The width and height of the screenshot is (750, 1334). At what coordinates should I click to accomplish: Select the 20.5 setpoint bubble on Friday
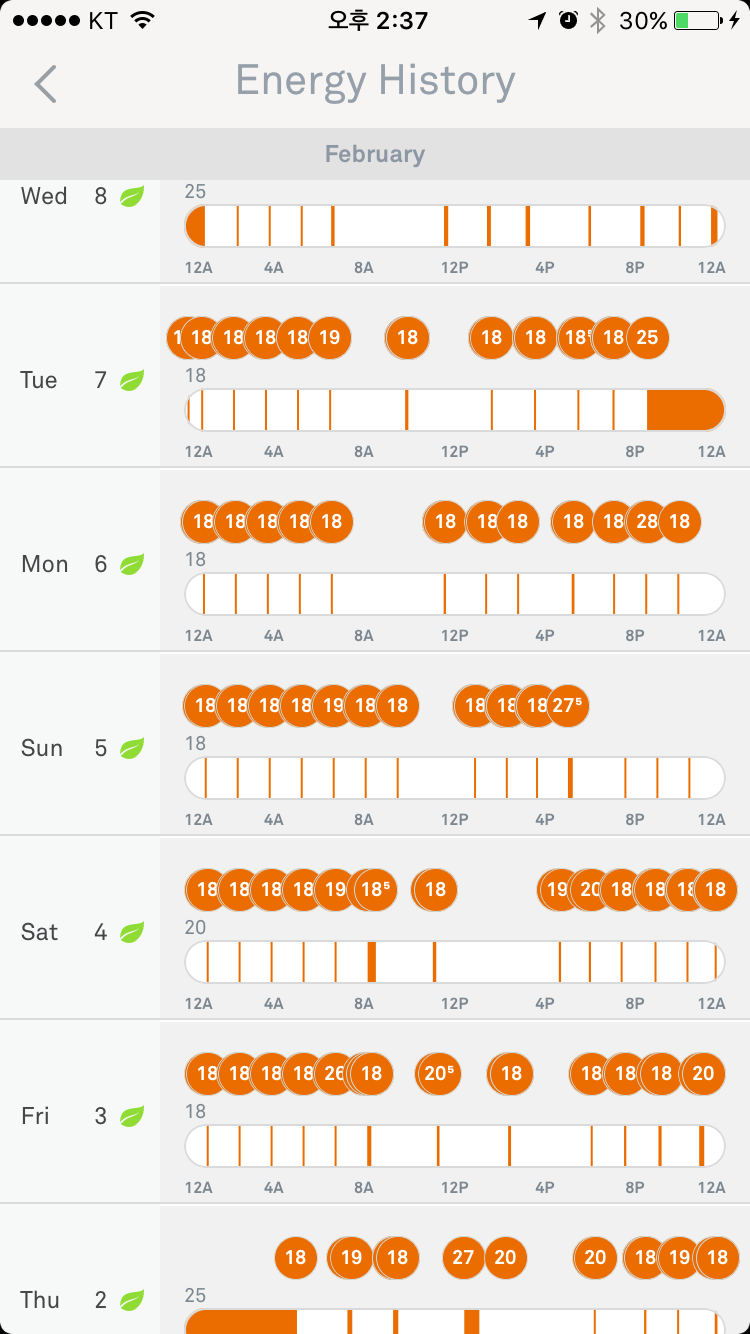click(x=439, y=1073)
